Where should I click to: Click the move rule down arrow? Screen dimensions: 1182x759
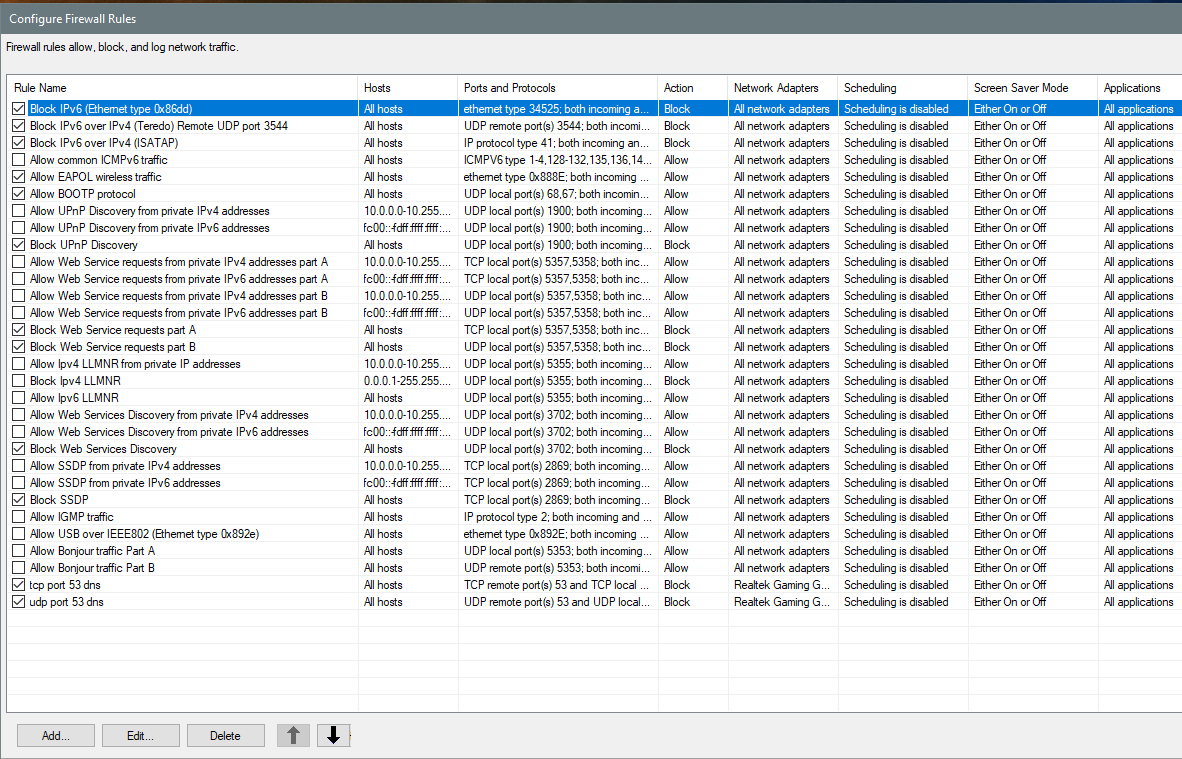coord(333,736)
